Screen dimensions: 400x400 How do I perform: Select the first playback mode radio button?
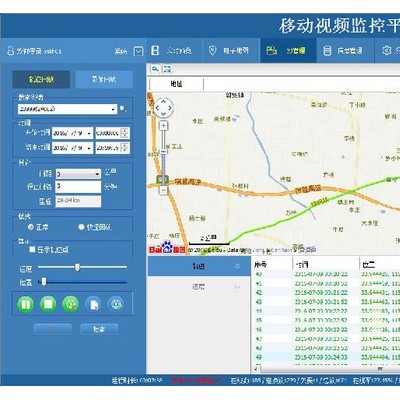point(31,227)
